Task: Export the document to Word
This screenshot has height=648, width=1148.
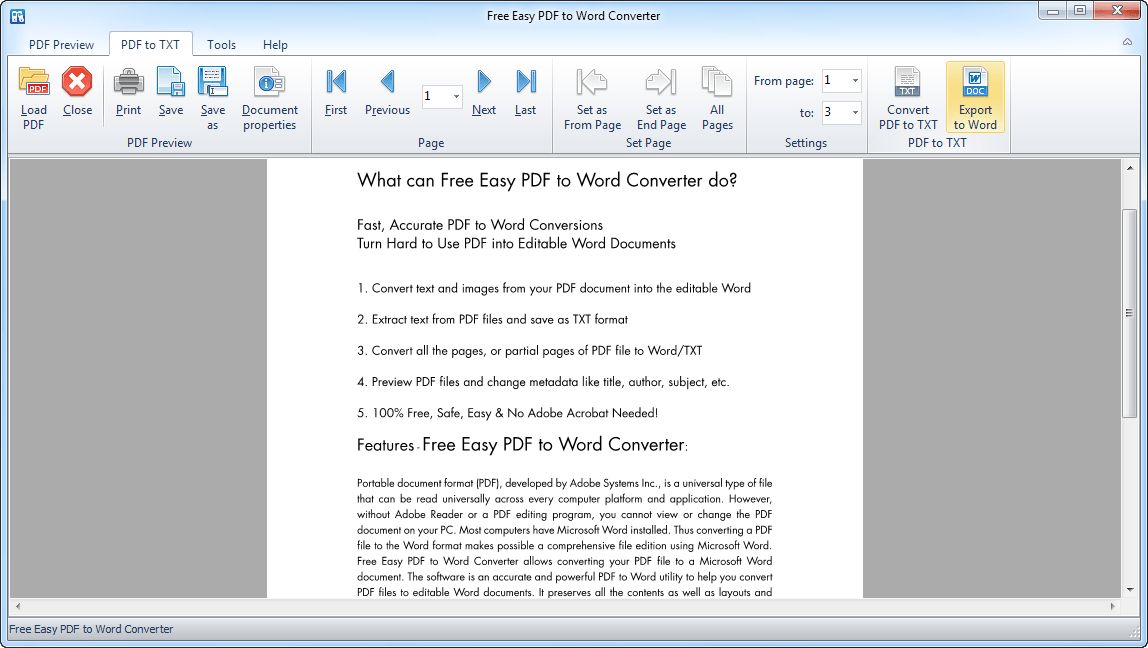Action: 975,97
